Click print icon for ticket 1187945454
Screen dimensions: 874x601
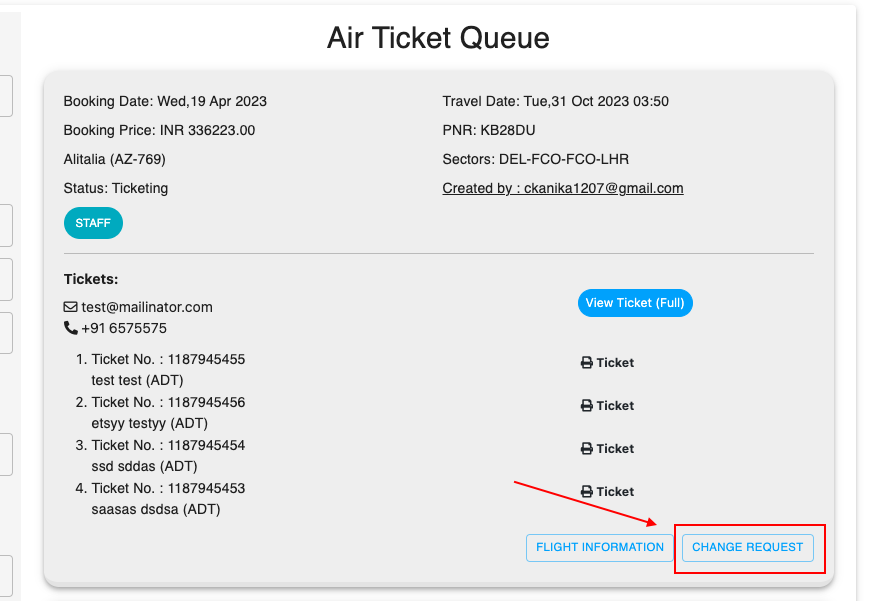pyautogui.click(x=587, y=449)
